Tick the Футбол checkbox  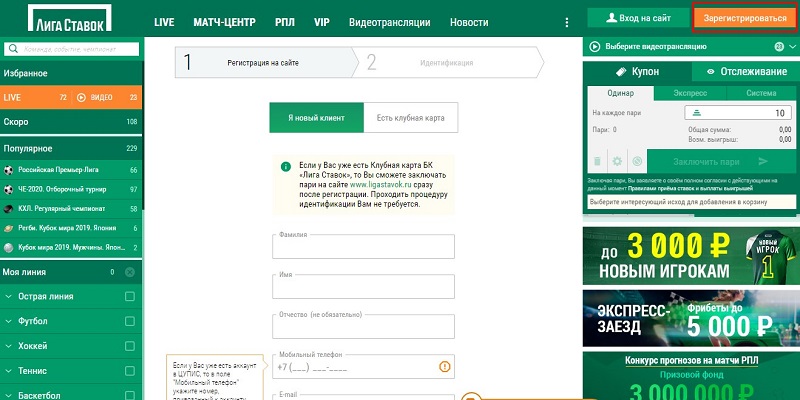coord(129,322)
